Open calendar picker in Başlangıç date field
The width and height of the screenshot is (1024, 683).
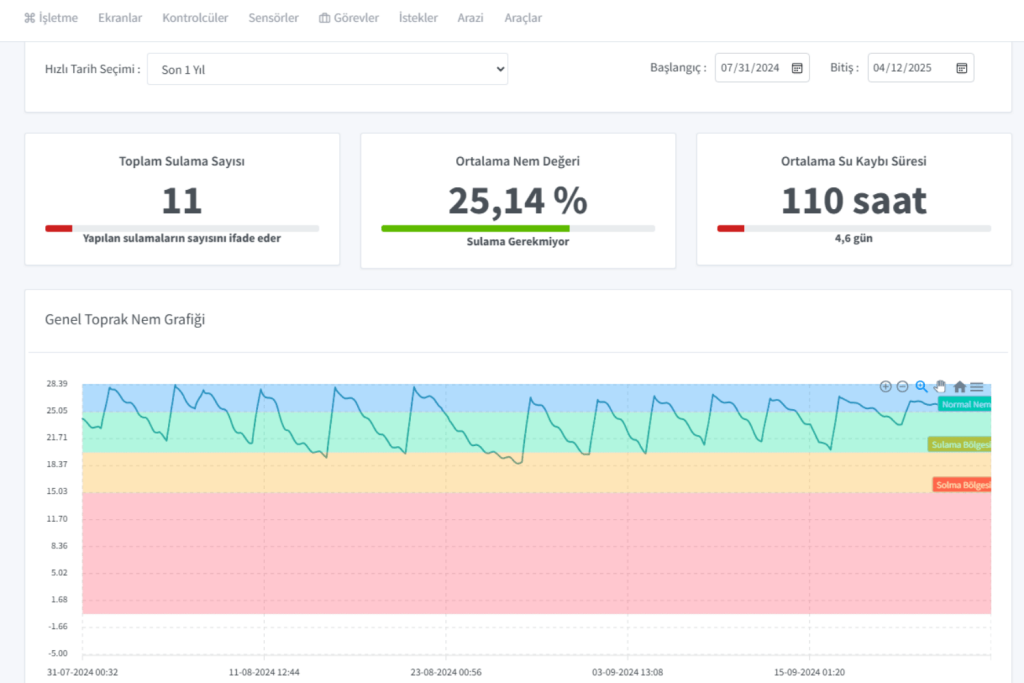tap(797, 68)
